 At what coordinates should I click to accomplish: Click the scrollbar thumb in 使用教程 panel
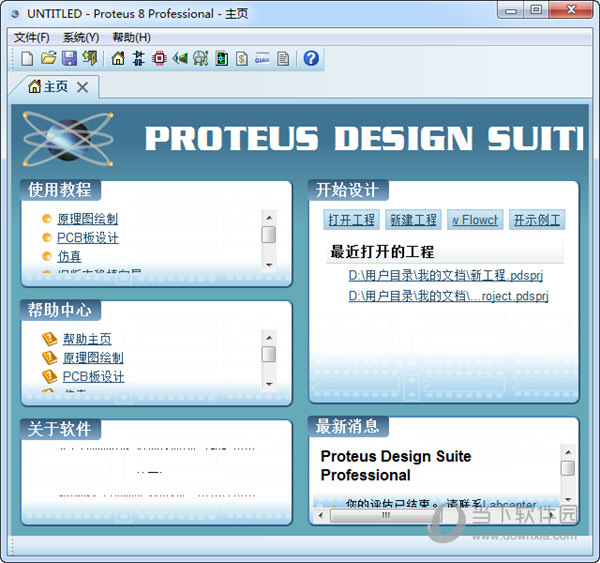point(269,235)
